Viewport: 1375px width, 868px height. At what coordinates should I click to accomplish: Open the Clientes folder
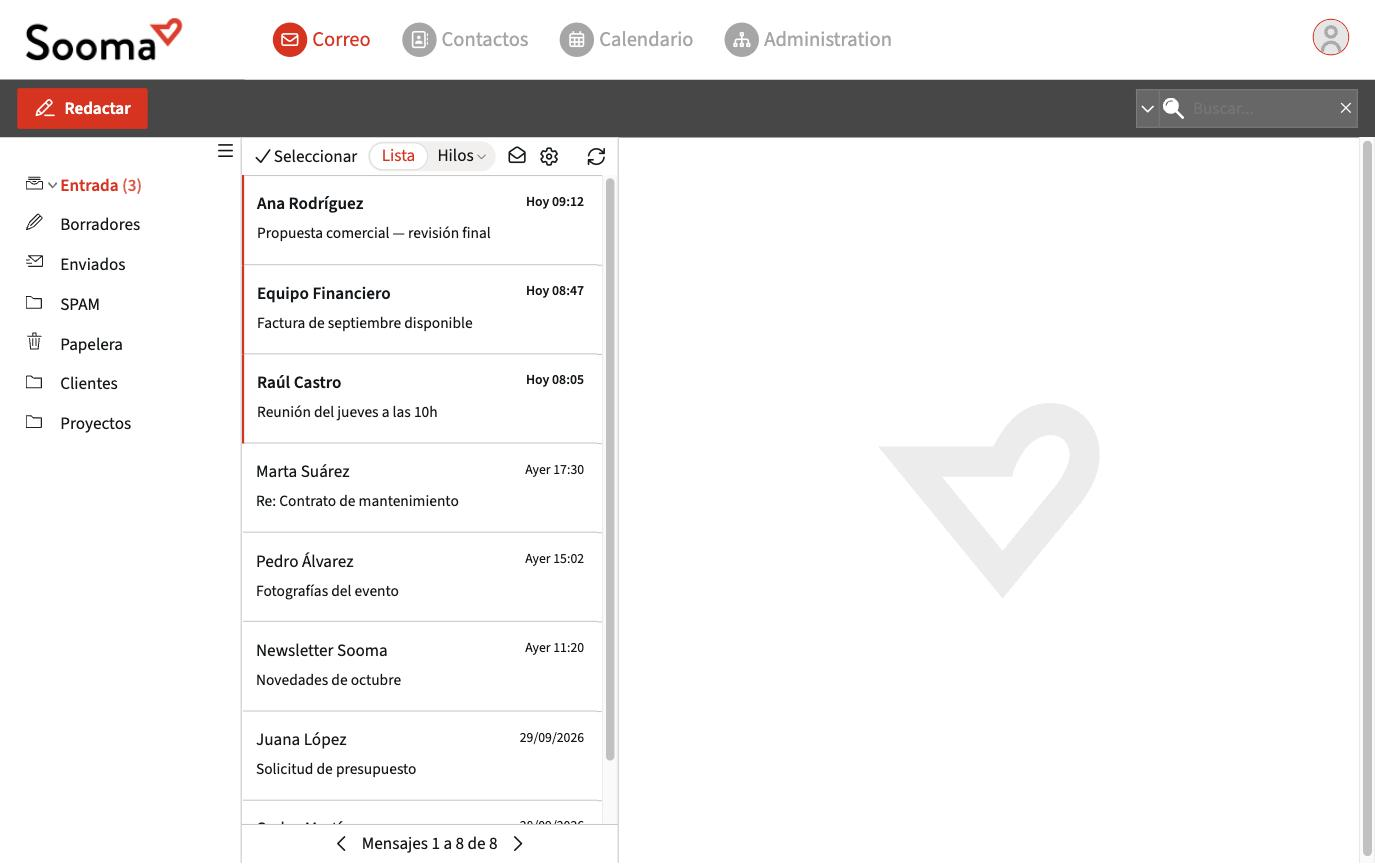[89, 383]
